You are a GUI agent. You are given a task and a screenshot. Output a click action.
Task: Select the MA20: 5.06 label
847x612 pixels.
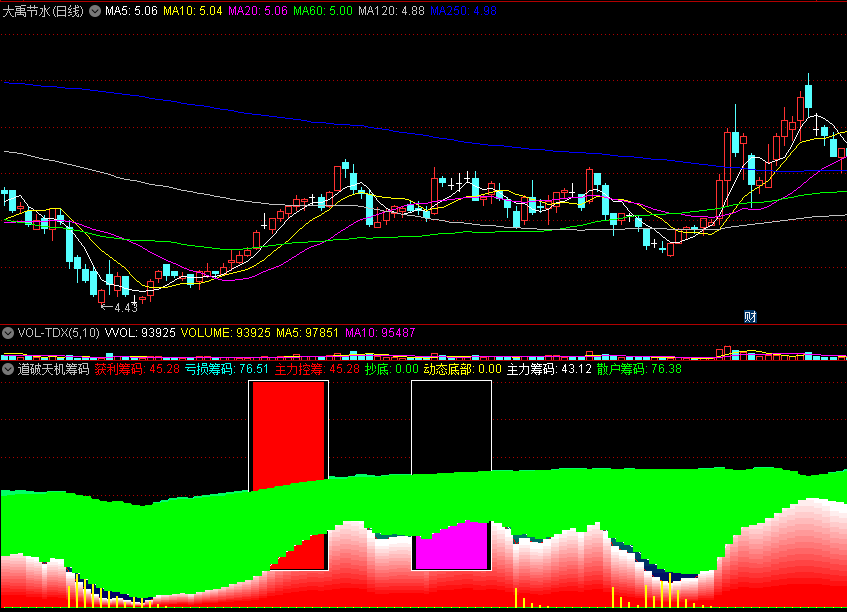(258, 11)
